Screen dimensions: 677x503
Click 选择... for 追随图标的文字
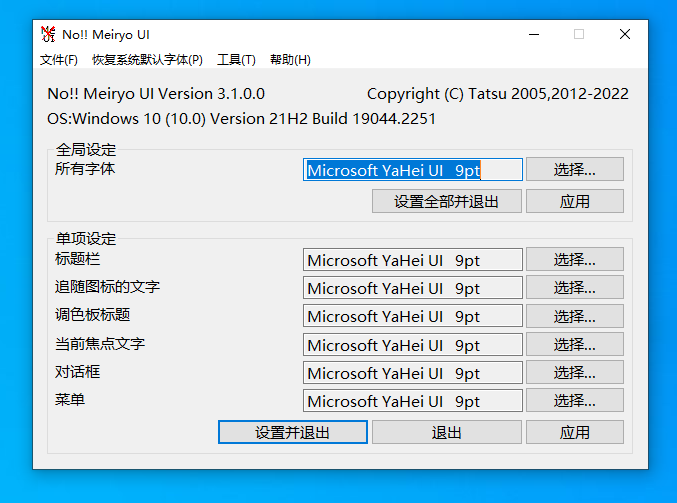[575, 287]
